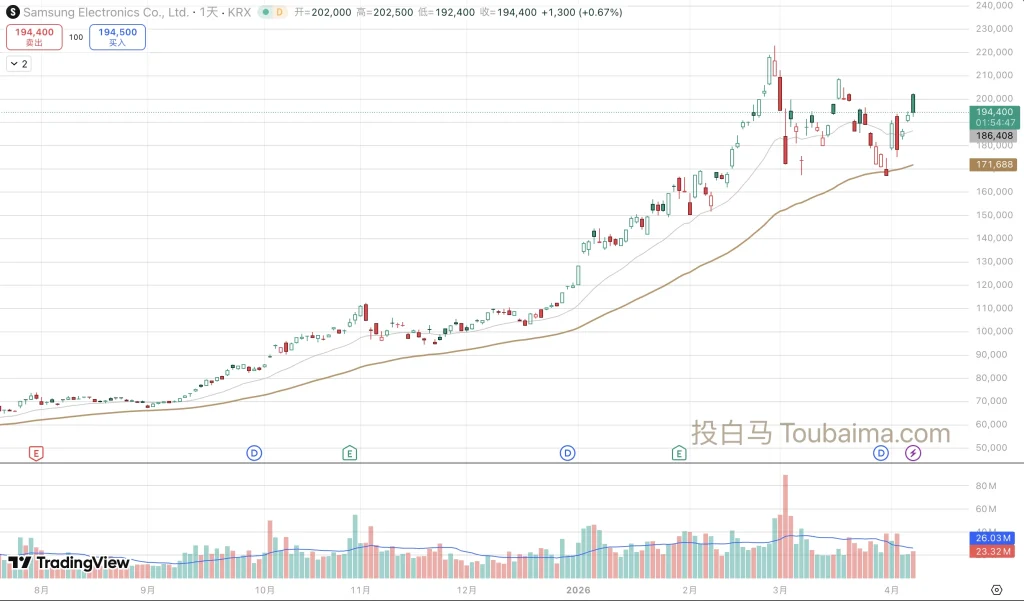Screen dimensions: 1024x601
Task: Click the purple lightning event marker
Action: click(x=913, y=453)
